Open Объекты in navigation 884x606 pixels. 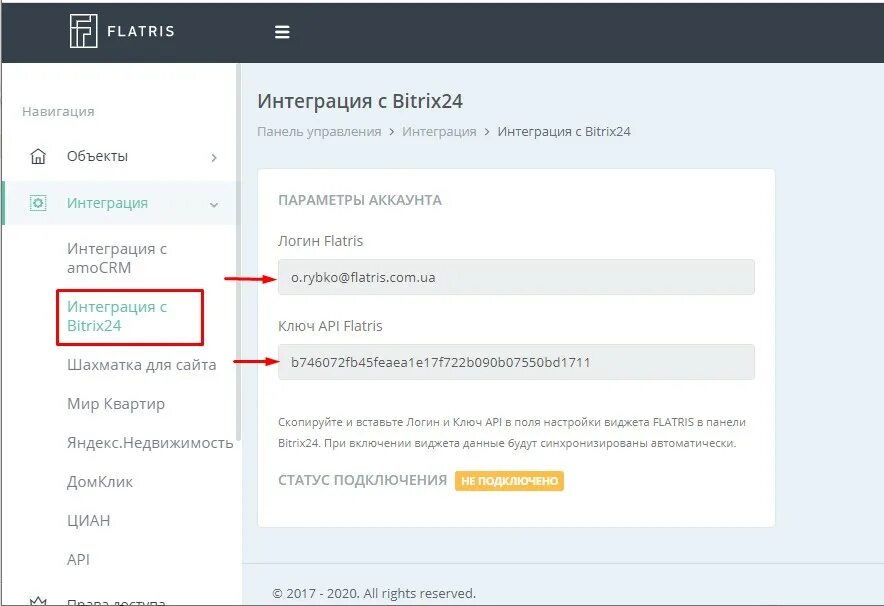pyautogui.click(x=97, y=156)
